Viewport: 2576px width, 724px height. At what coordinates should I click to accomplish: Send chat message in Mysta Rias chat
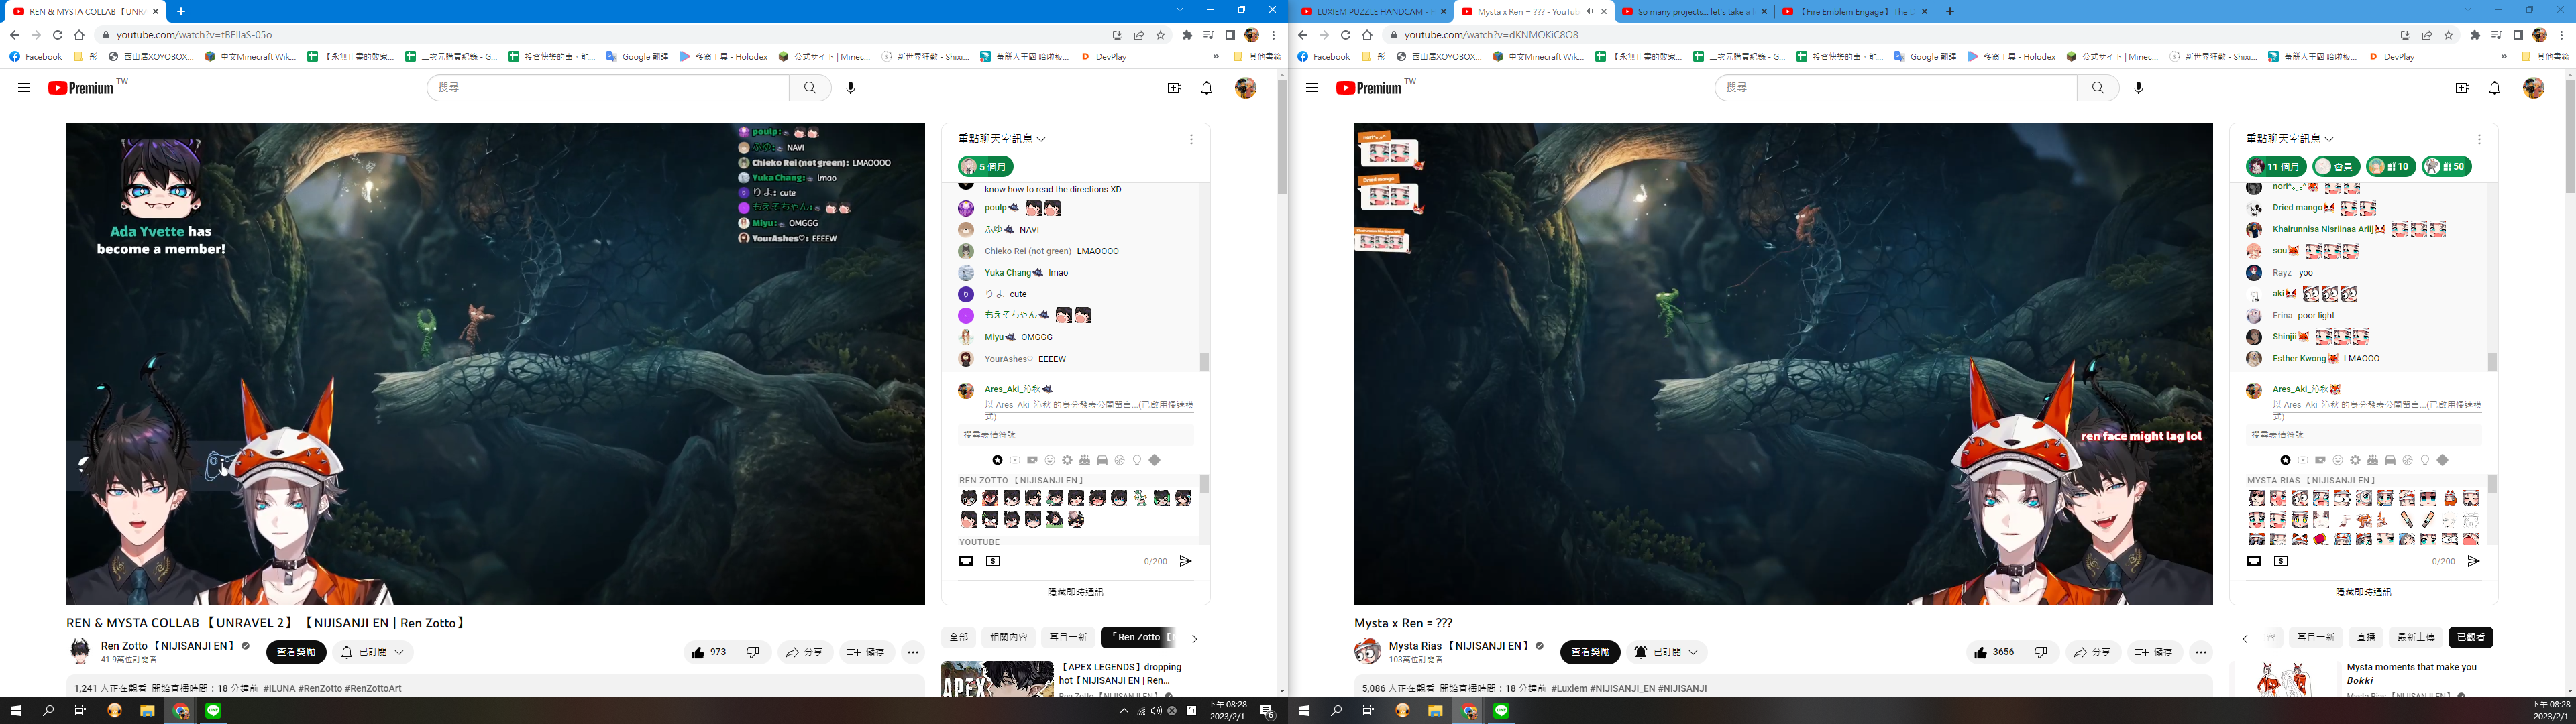tap(2473, 562)
